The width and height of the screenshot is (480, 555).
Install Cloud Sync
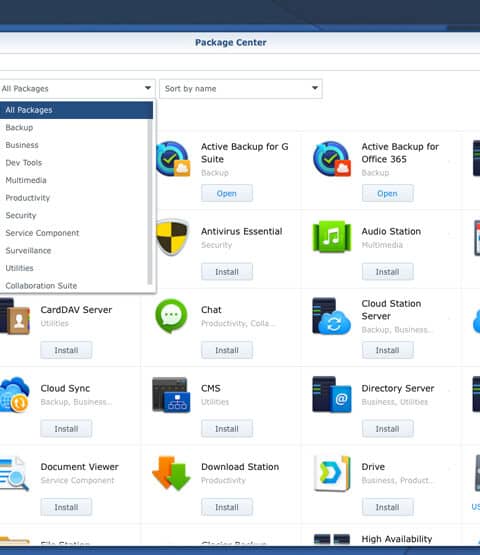coord(66,429)
